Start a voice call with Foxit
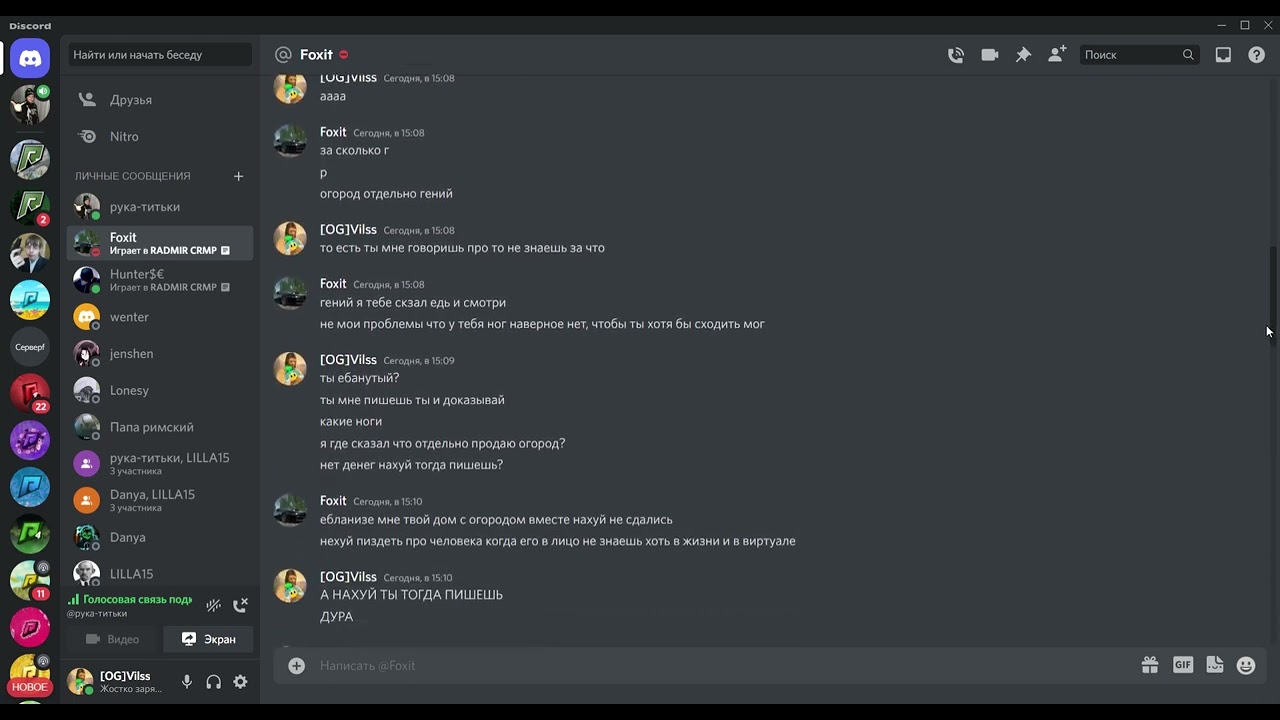The height and width of the screenshot is (720, 1280). tap(956, 55)
